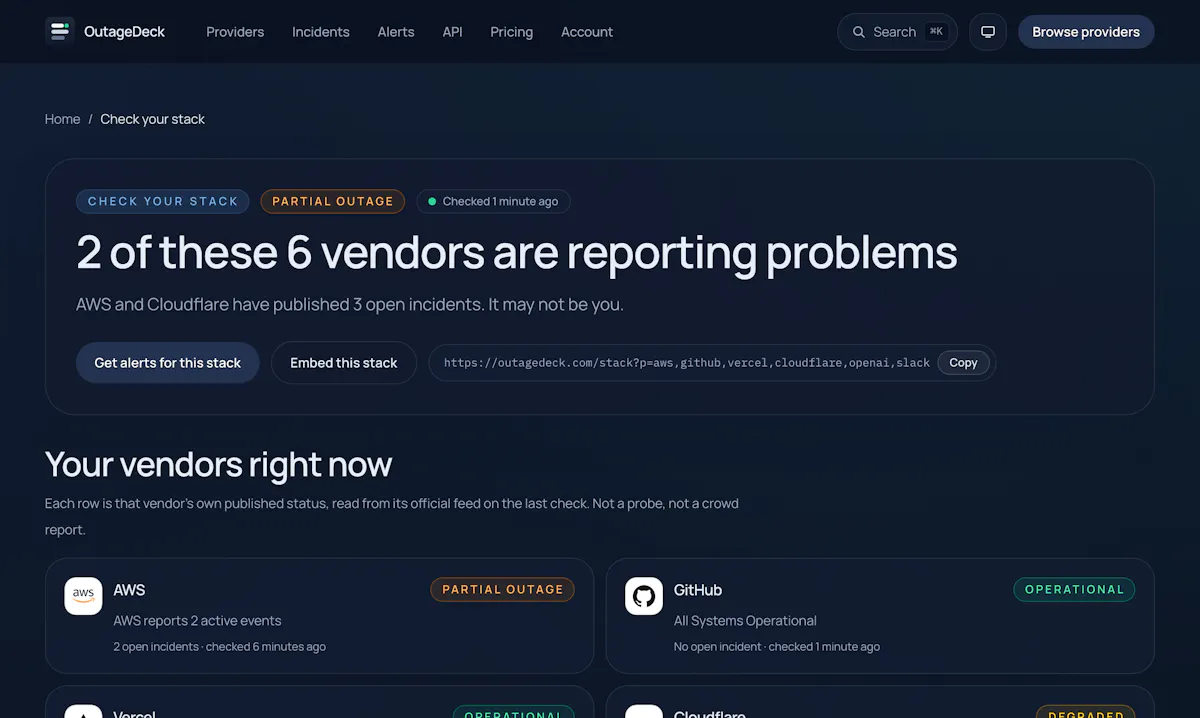The width and height of the screenshot is (1200, 718).
Task: Click "2 open incidents · checked 6 minutes ago"
Action: click(220, 647)
